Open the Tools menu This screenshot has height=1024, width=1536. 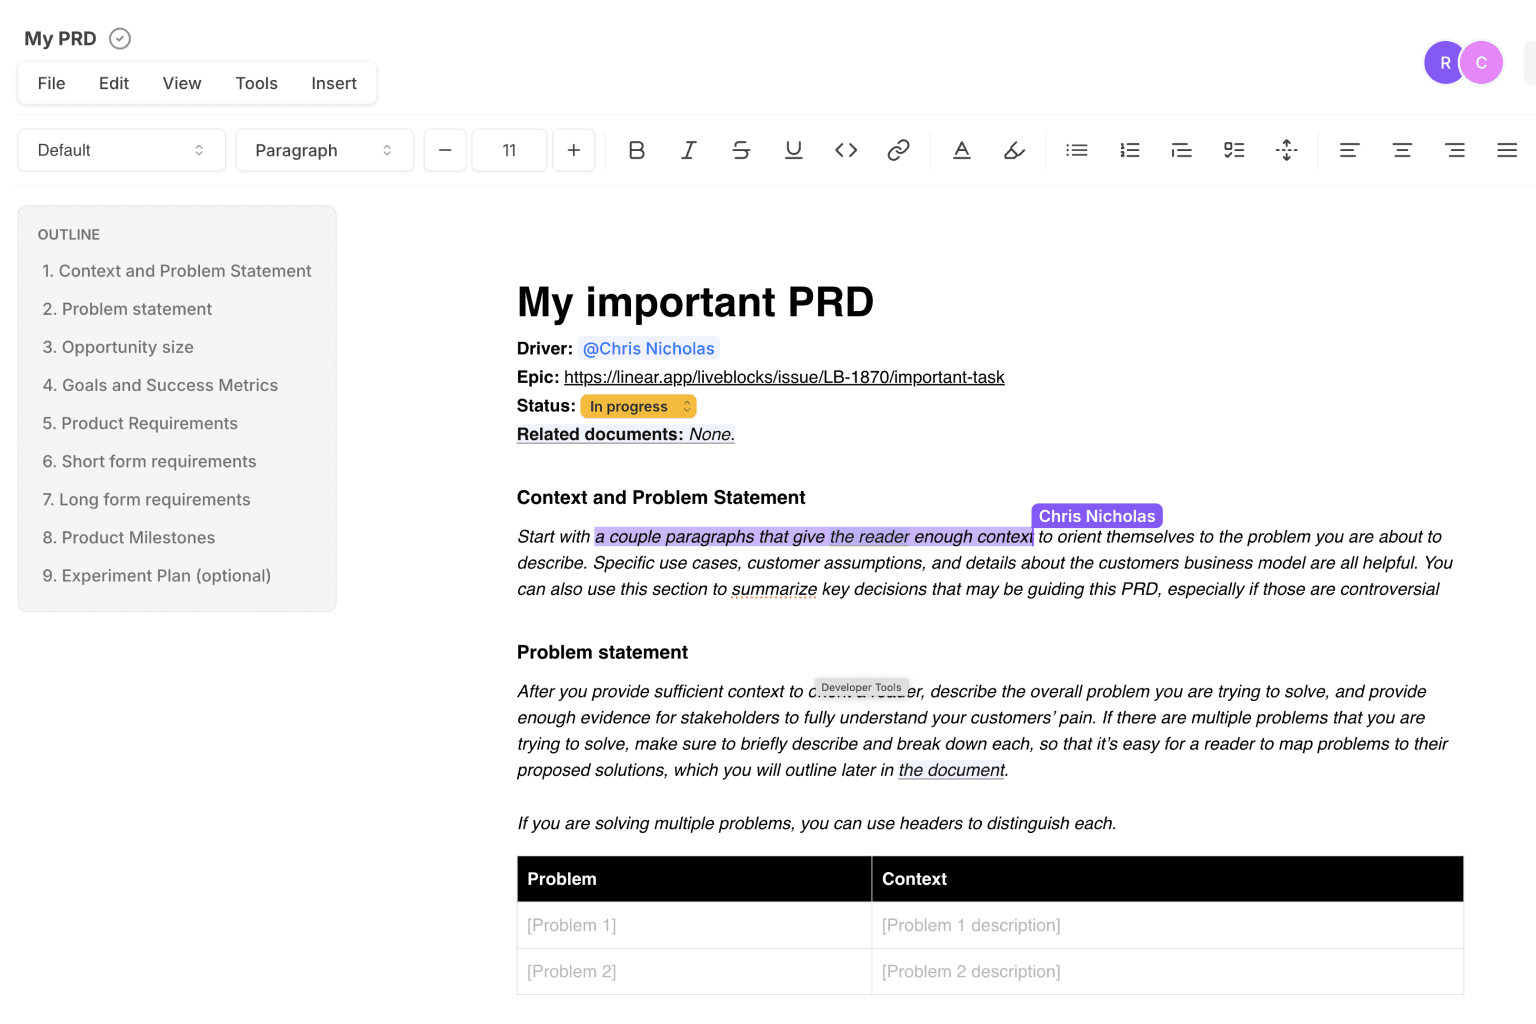click(x=256, y=83)
